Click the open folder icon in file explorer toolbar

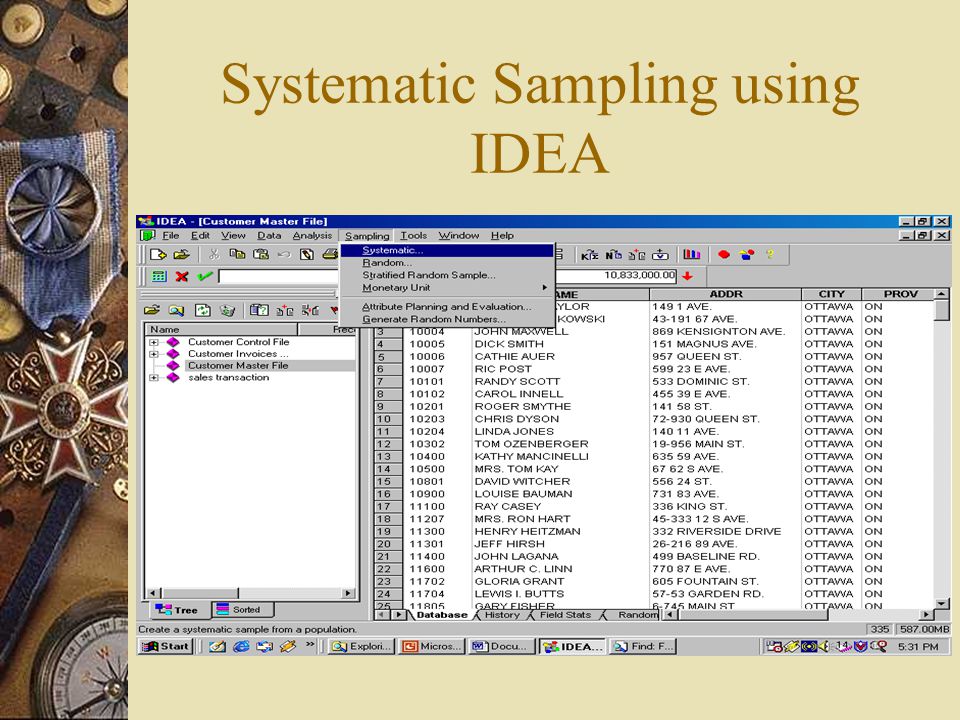[152, 310]
